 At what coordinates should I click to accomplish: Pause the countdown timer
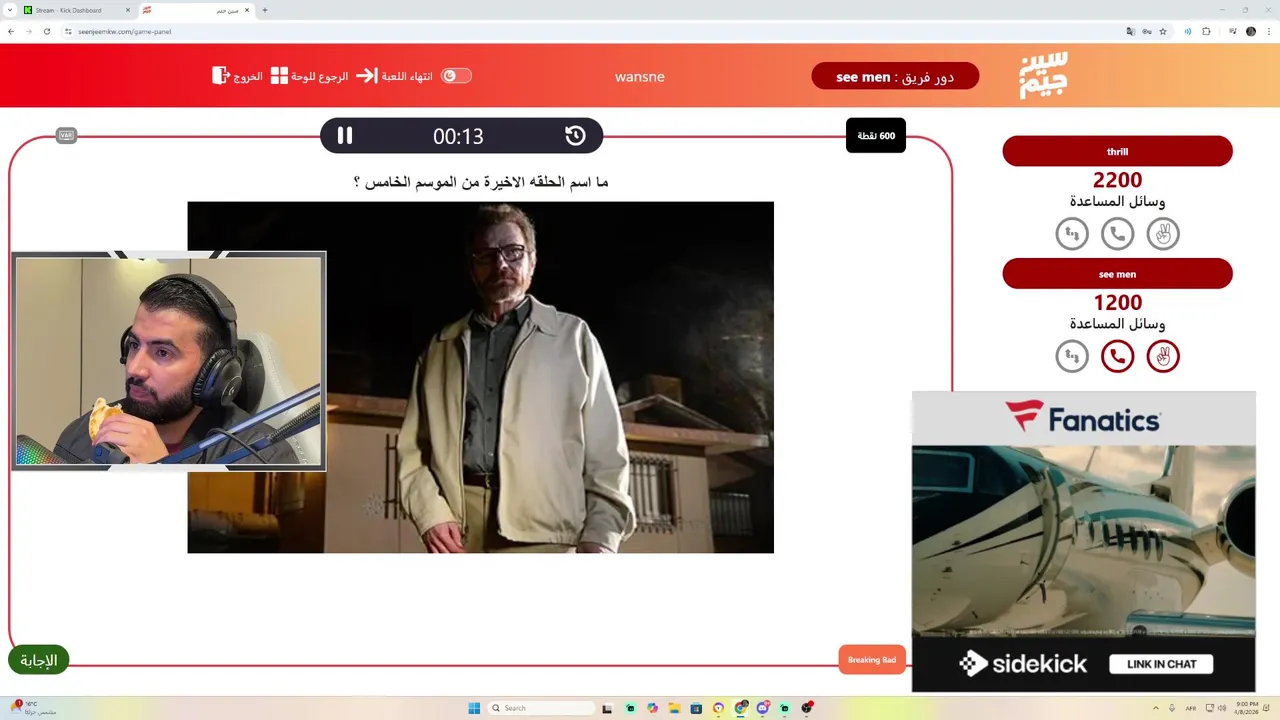pyautogui.click(x=344, y=135)
